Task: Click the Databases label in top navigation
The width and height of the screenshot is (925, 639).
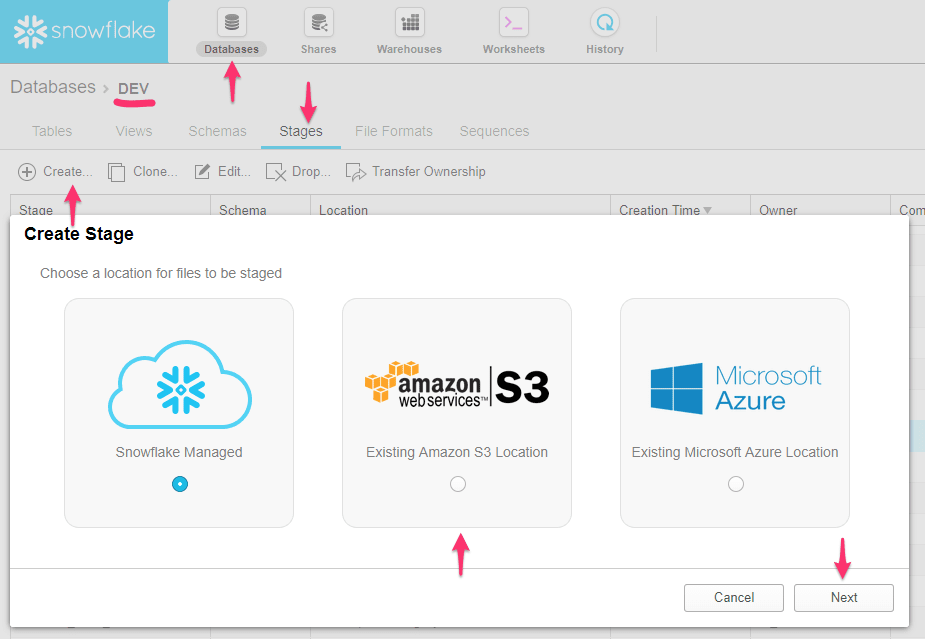Action: 232,49
